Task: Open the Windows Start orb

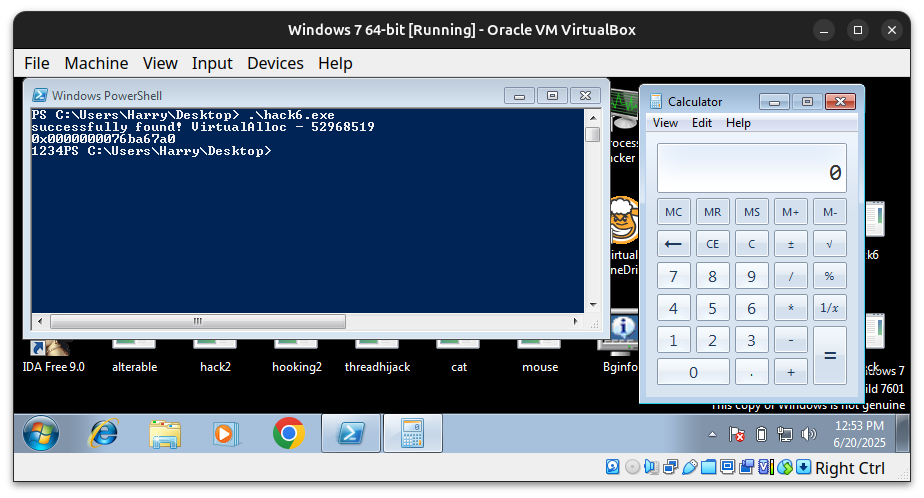Action: 41,433
